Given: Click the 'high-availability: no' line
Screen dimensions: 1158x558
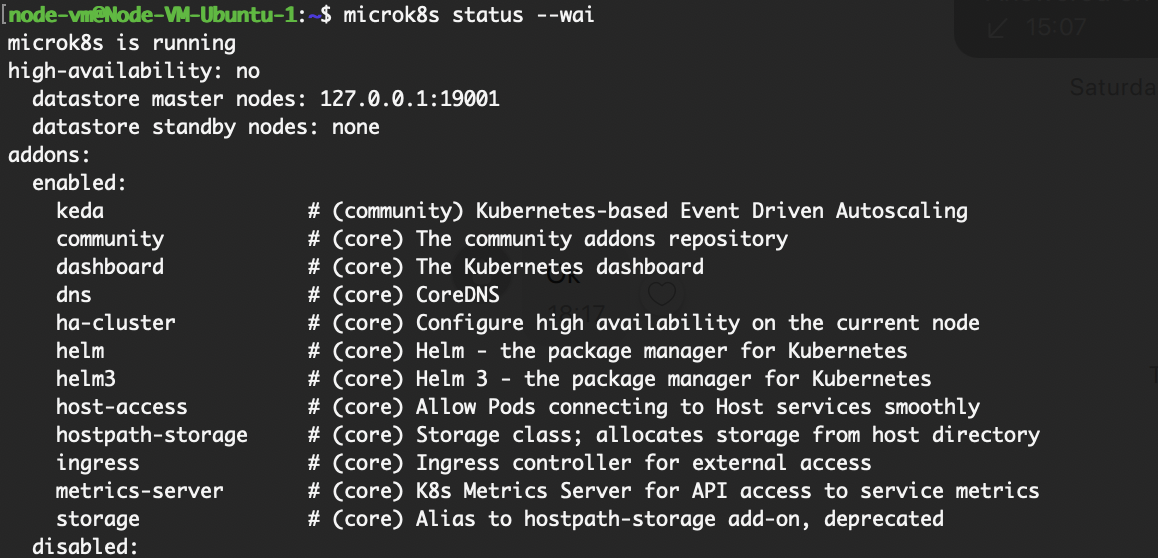Looking at the screenshot, I should coord(134,71).
